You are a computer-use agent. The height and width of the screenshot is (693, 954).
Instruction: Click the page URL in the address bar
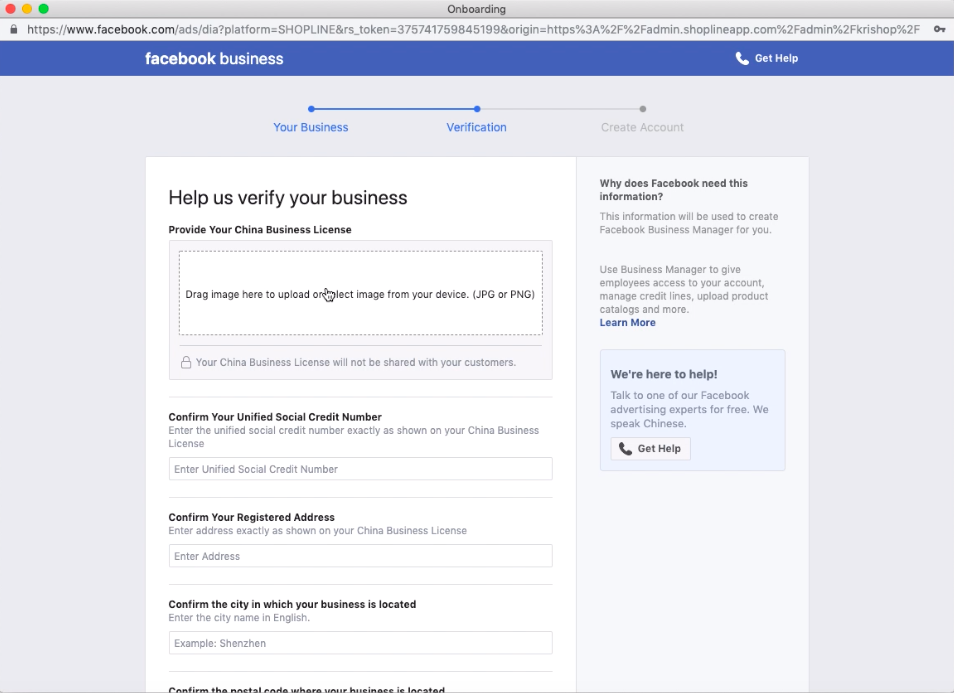coord(473,29)
